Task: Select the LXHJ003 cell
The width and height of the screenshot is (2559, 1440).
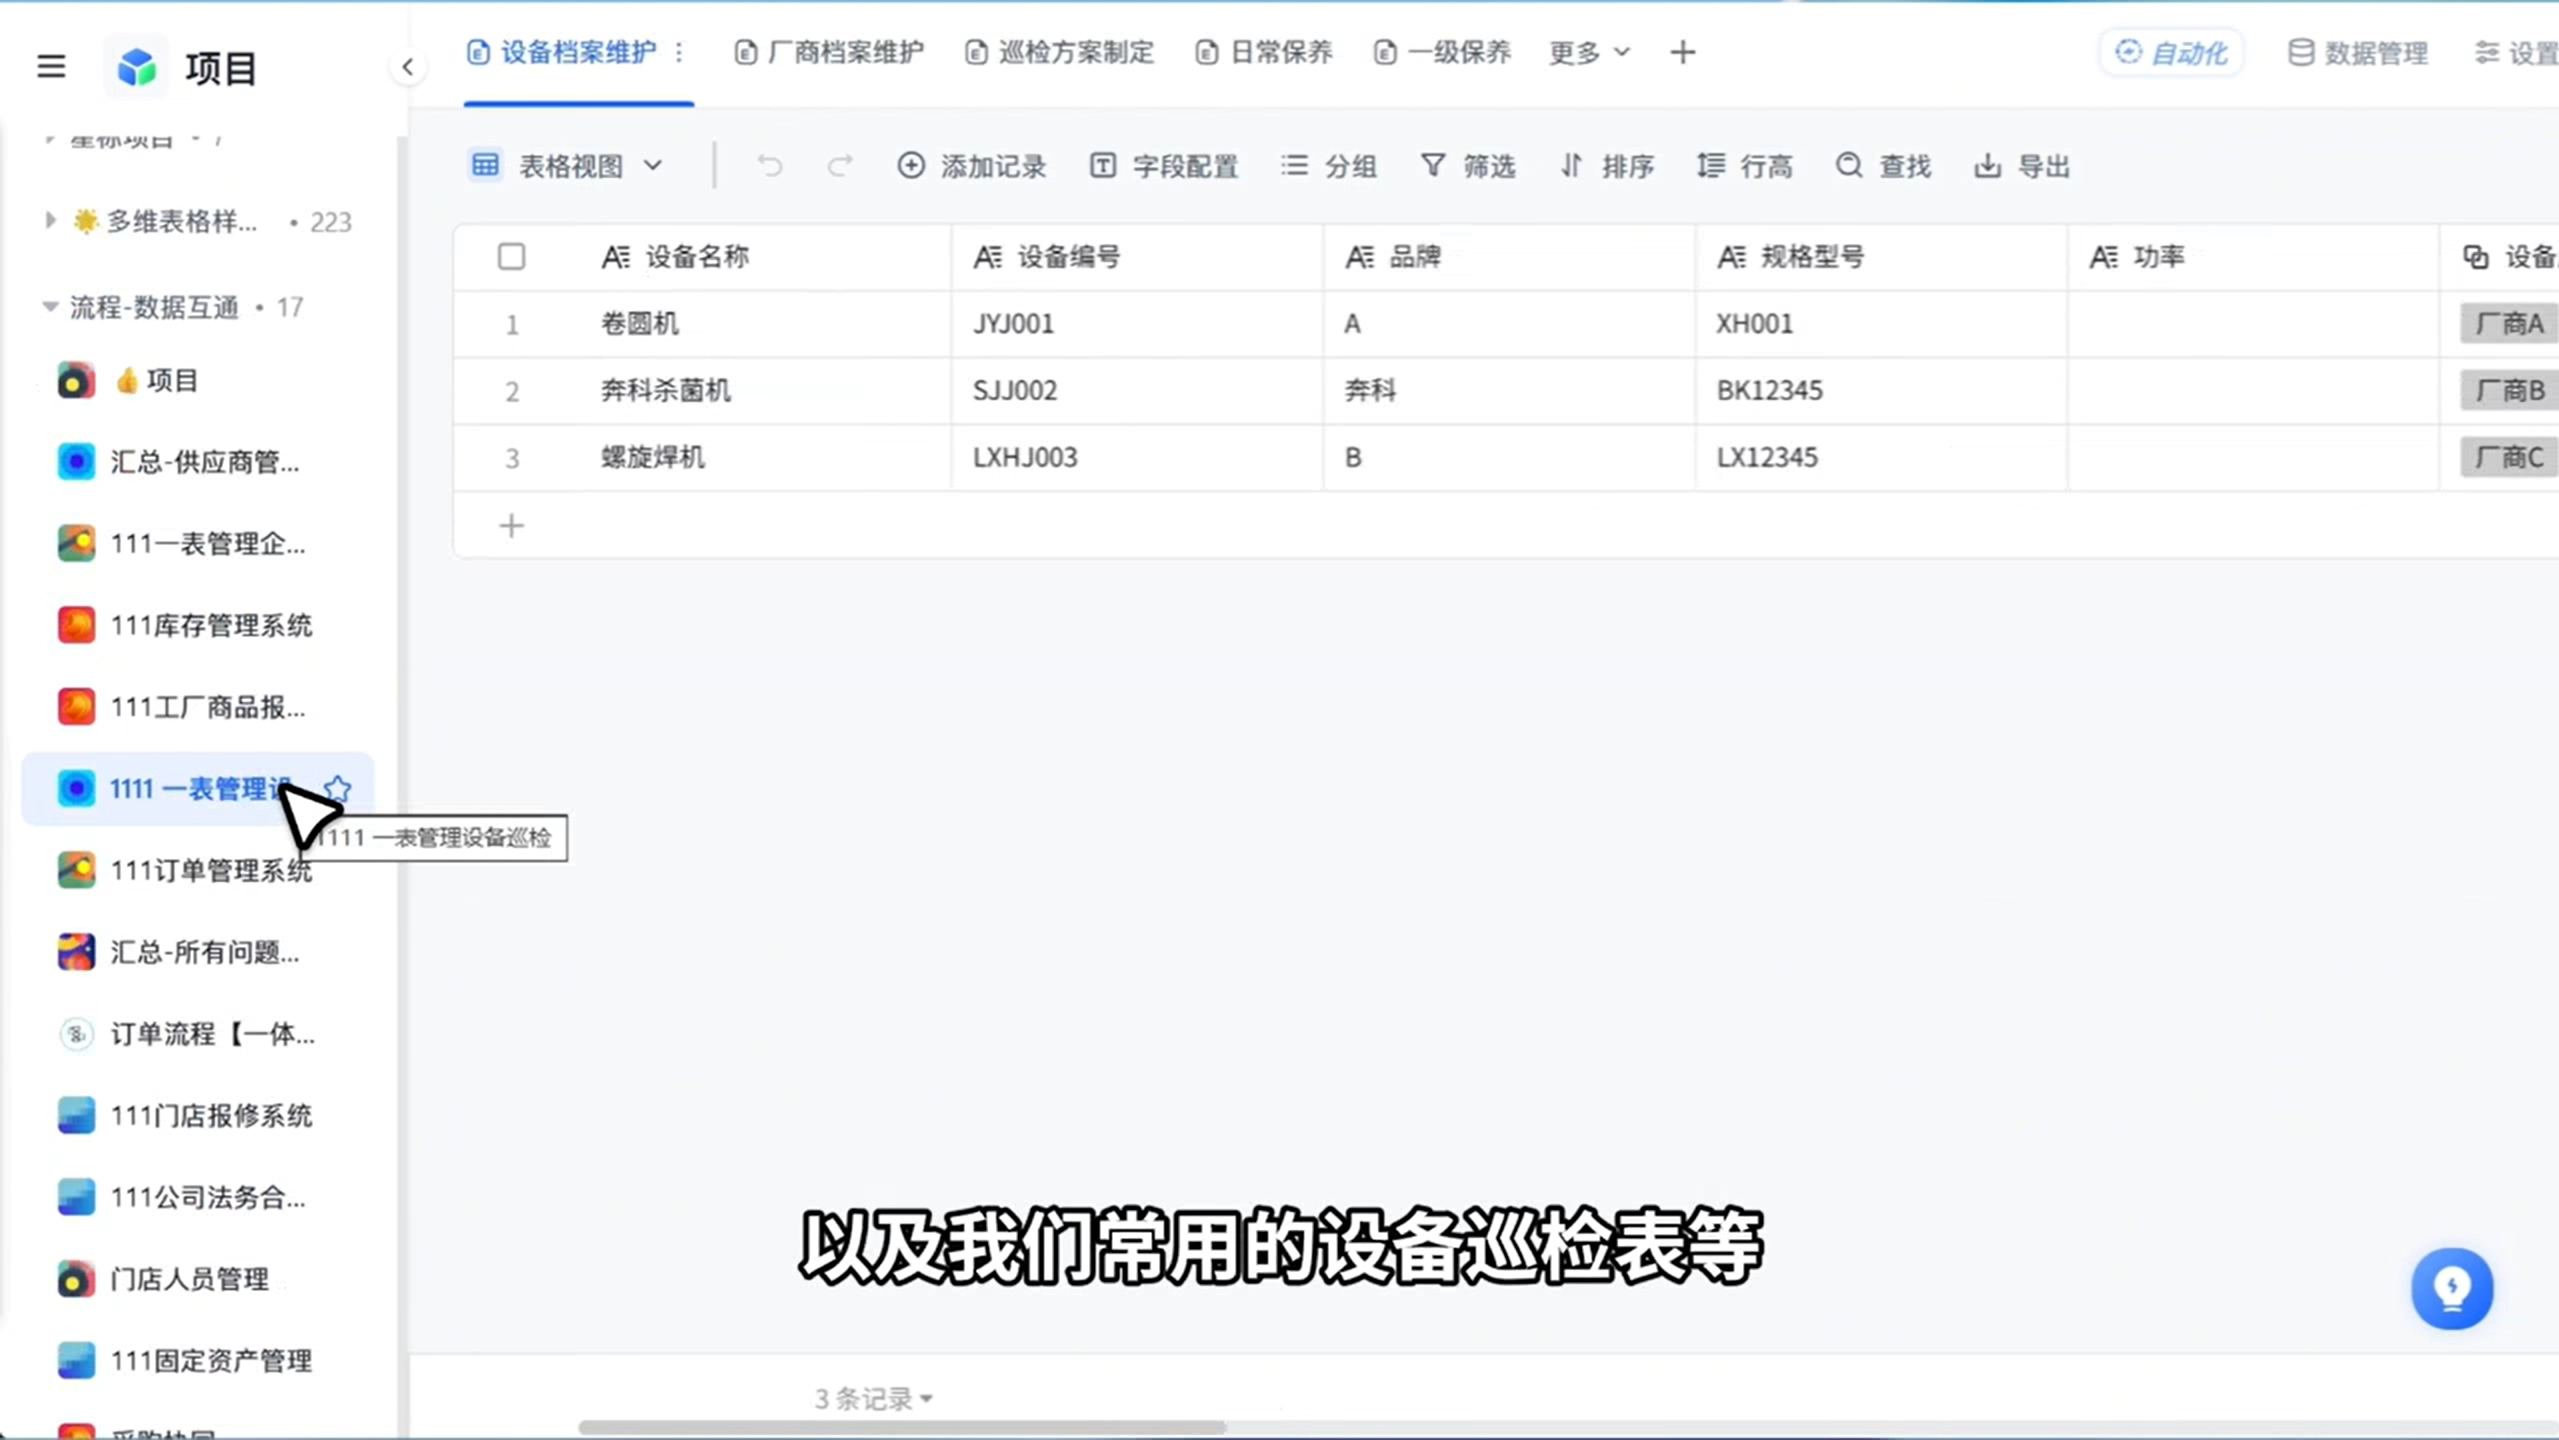Action: 1137,457
